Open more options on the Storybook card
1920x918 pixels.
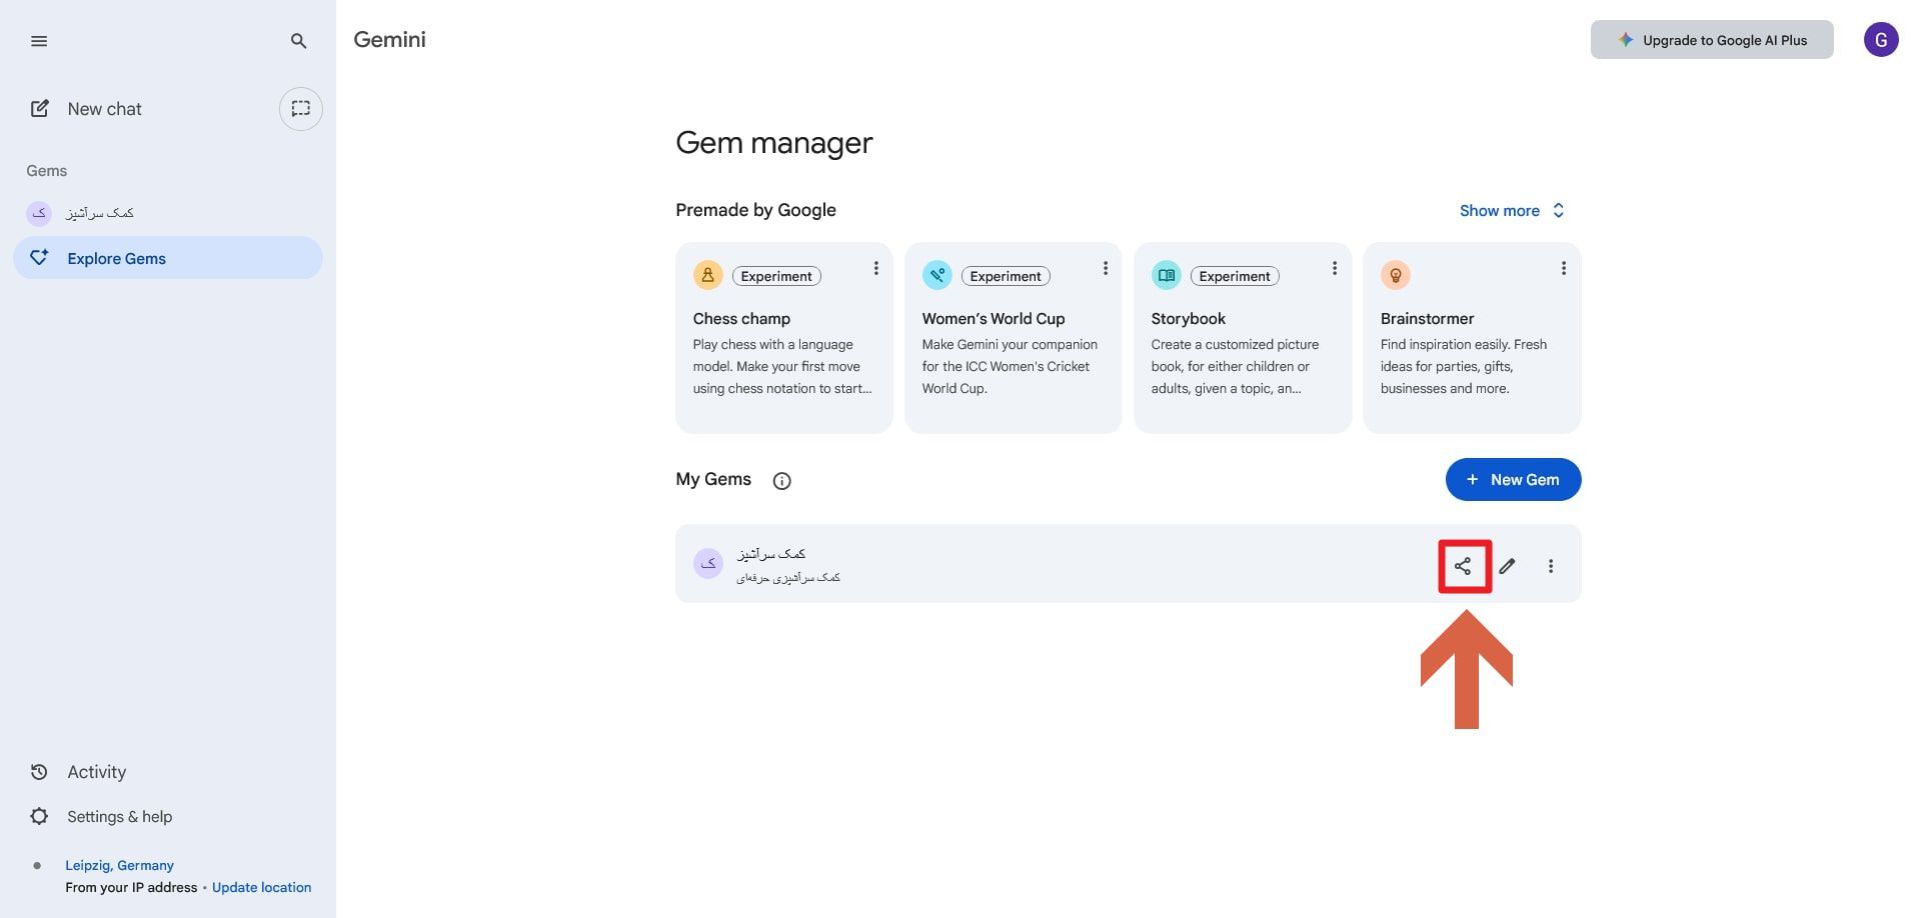1334,268
